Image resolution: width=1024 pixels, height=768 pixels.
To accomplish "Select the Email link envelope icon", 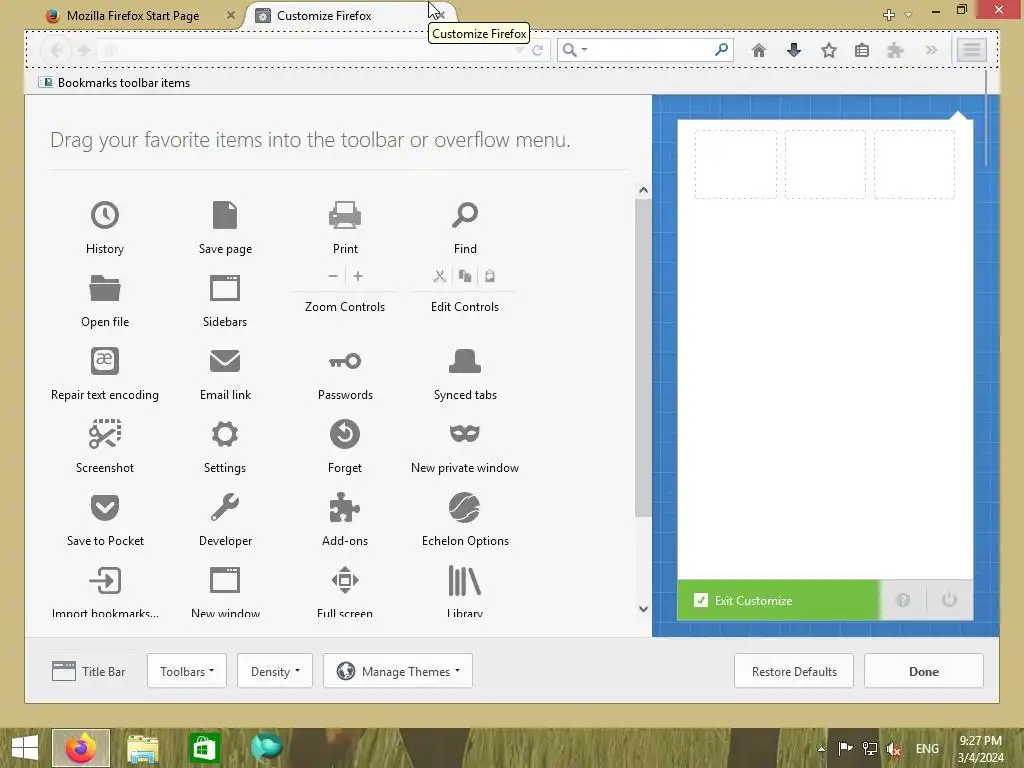I will click(225, 360).
